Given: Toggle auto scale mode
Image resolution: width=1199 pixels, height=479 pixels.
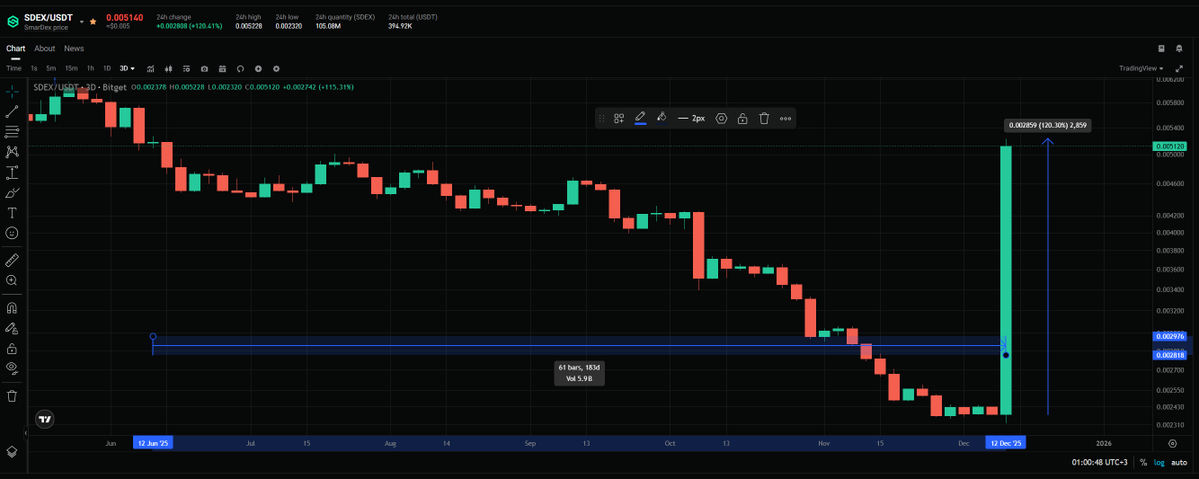Looking at the screenshot, I should point(1180,462).
